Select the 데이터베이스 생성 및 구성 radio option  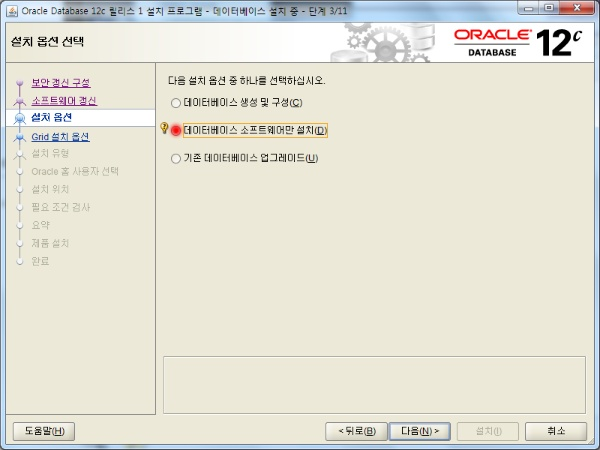pos(176,103)
